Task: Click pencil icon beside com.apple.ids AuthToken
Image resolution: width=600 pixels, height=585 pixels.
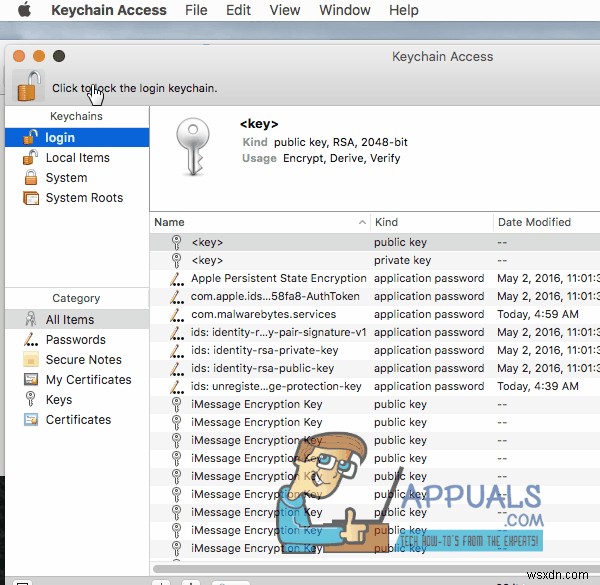Action: click(x=176, y=297)
